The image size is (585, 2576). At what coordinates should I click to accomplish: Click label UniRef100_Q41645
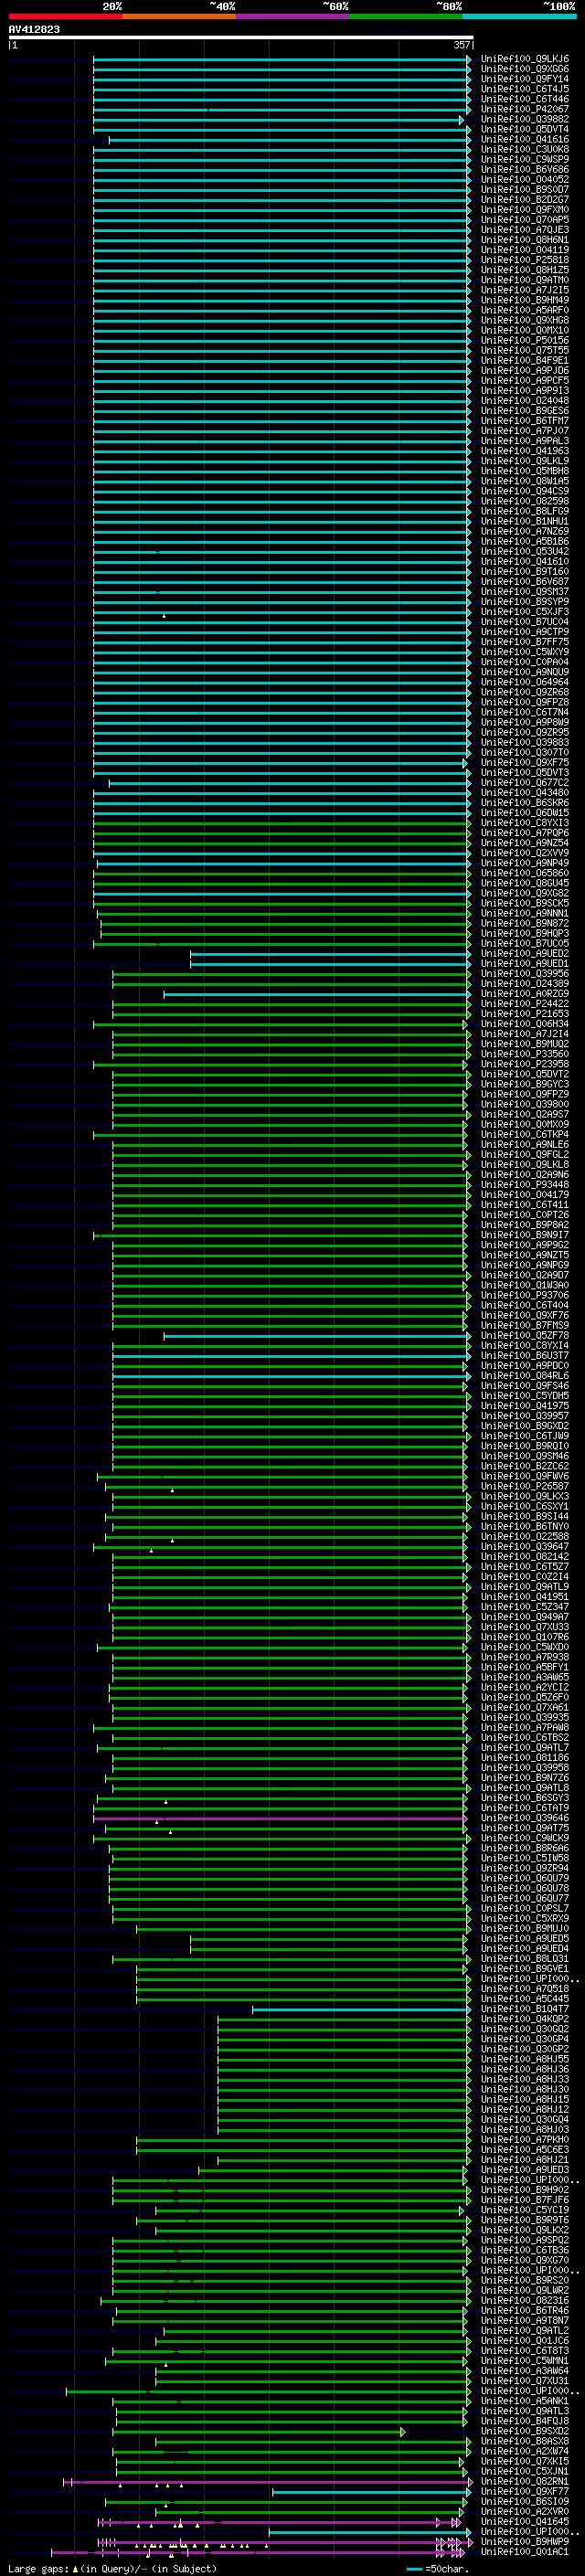(x=525, y=2522)
